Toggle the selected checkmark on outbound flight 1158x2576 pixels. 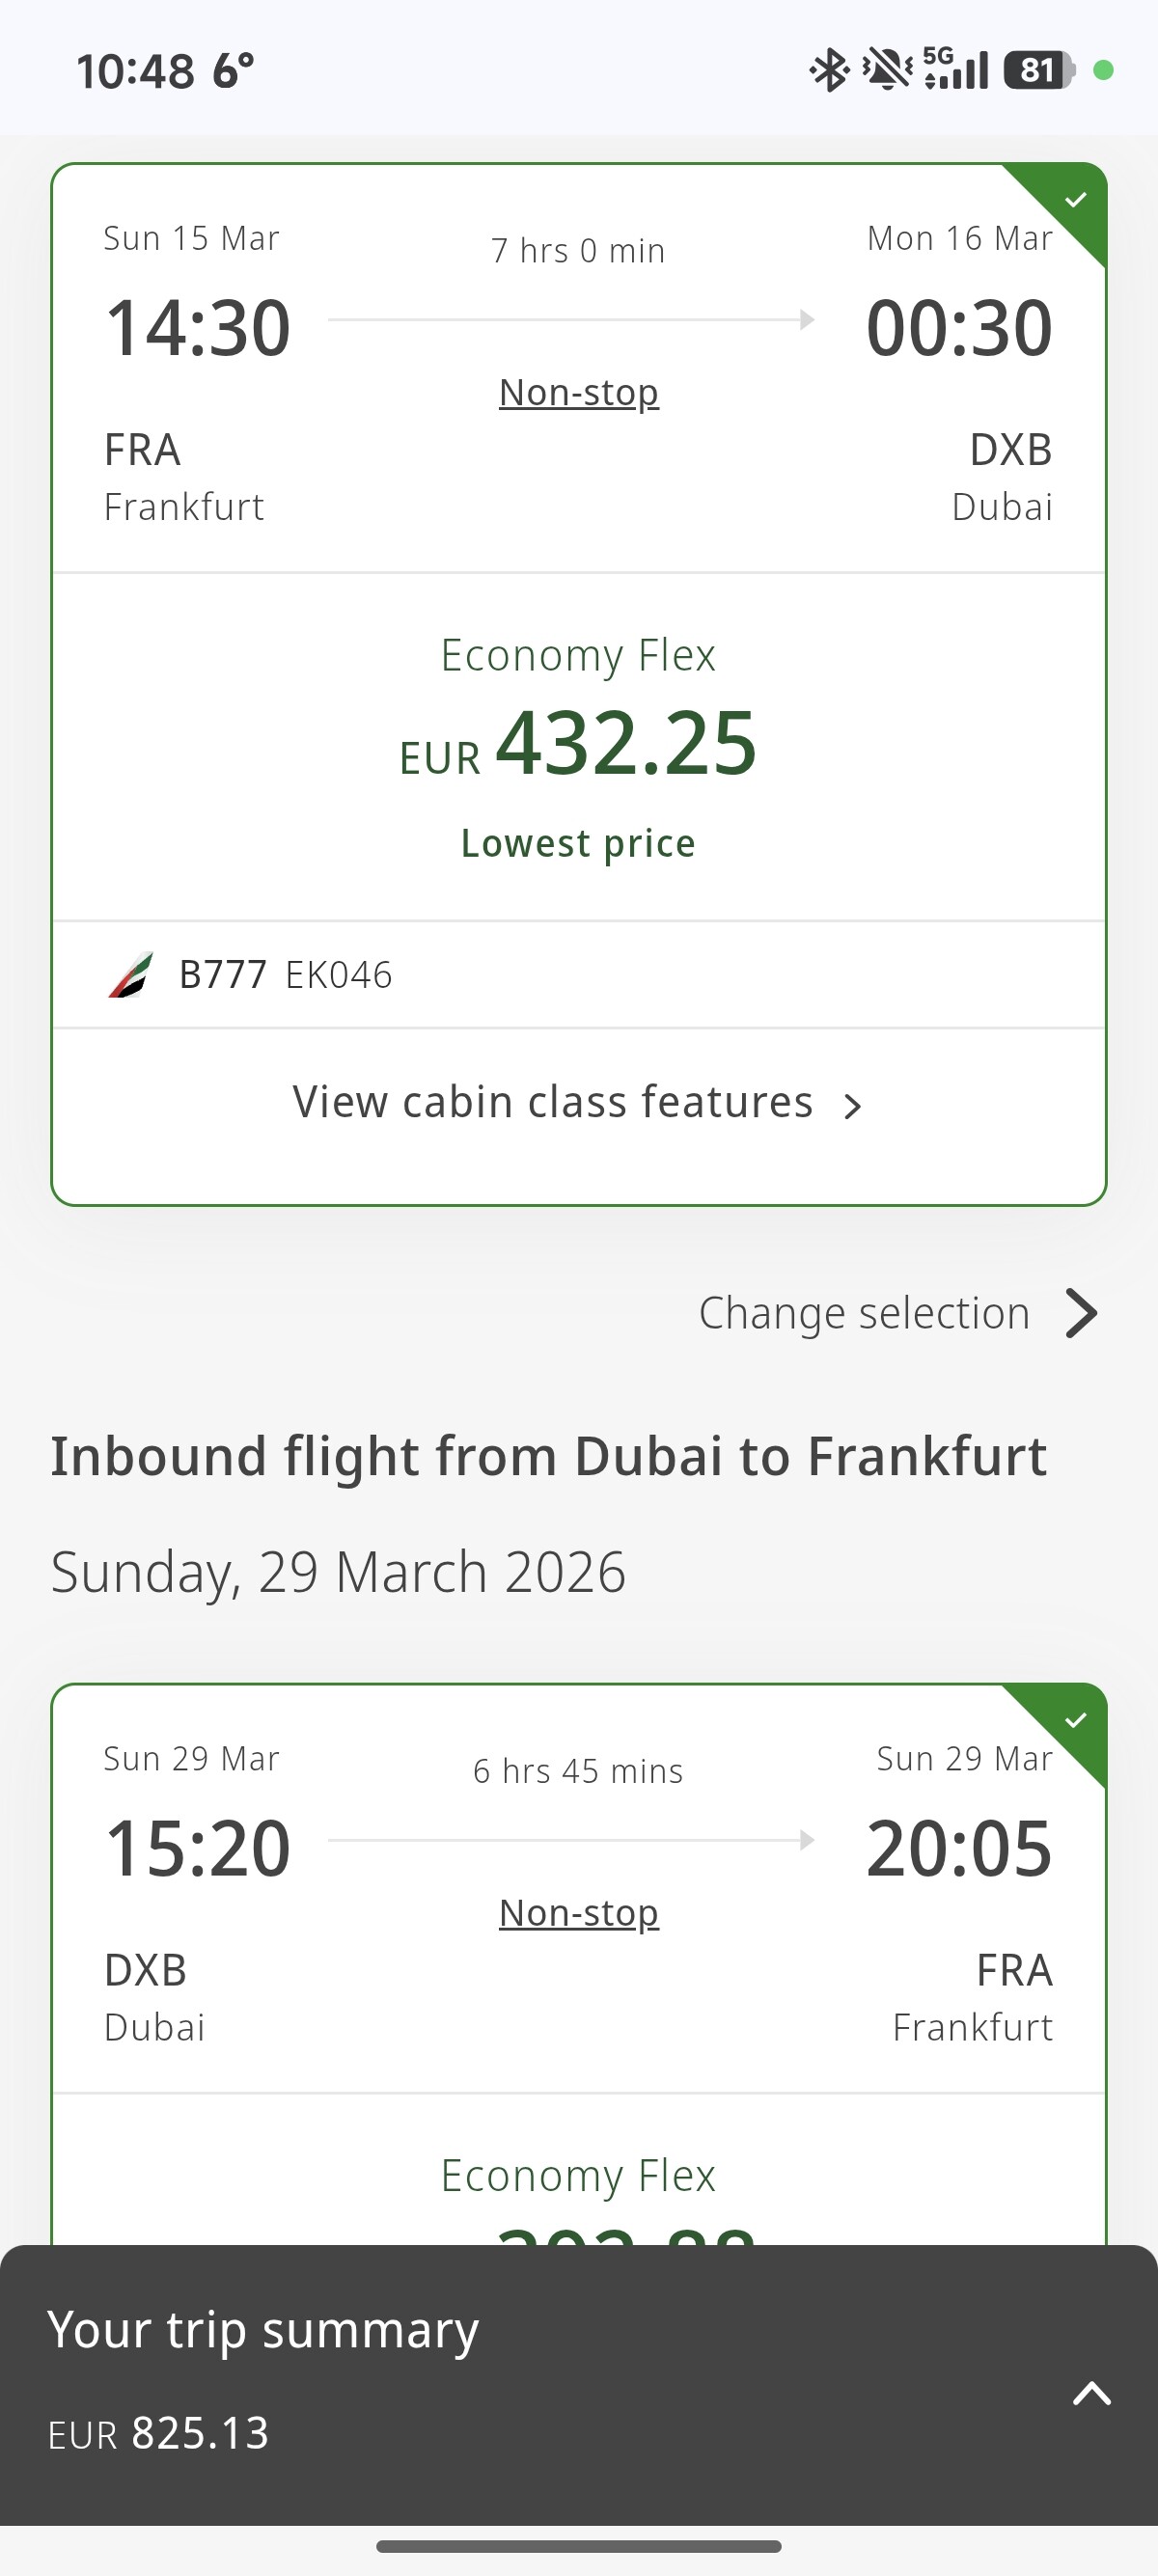click(x=1075, y=200)
